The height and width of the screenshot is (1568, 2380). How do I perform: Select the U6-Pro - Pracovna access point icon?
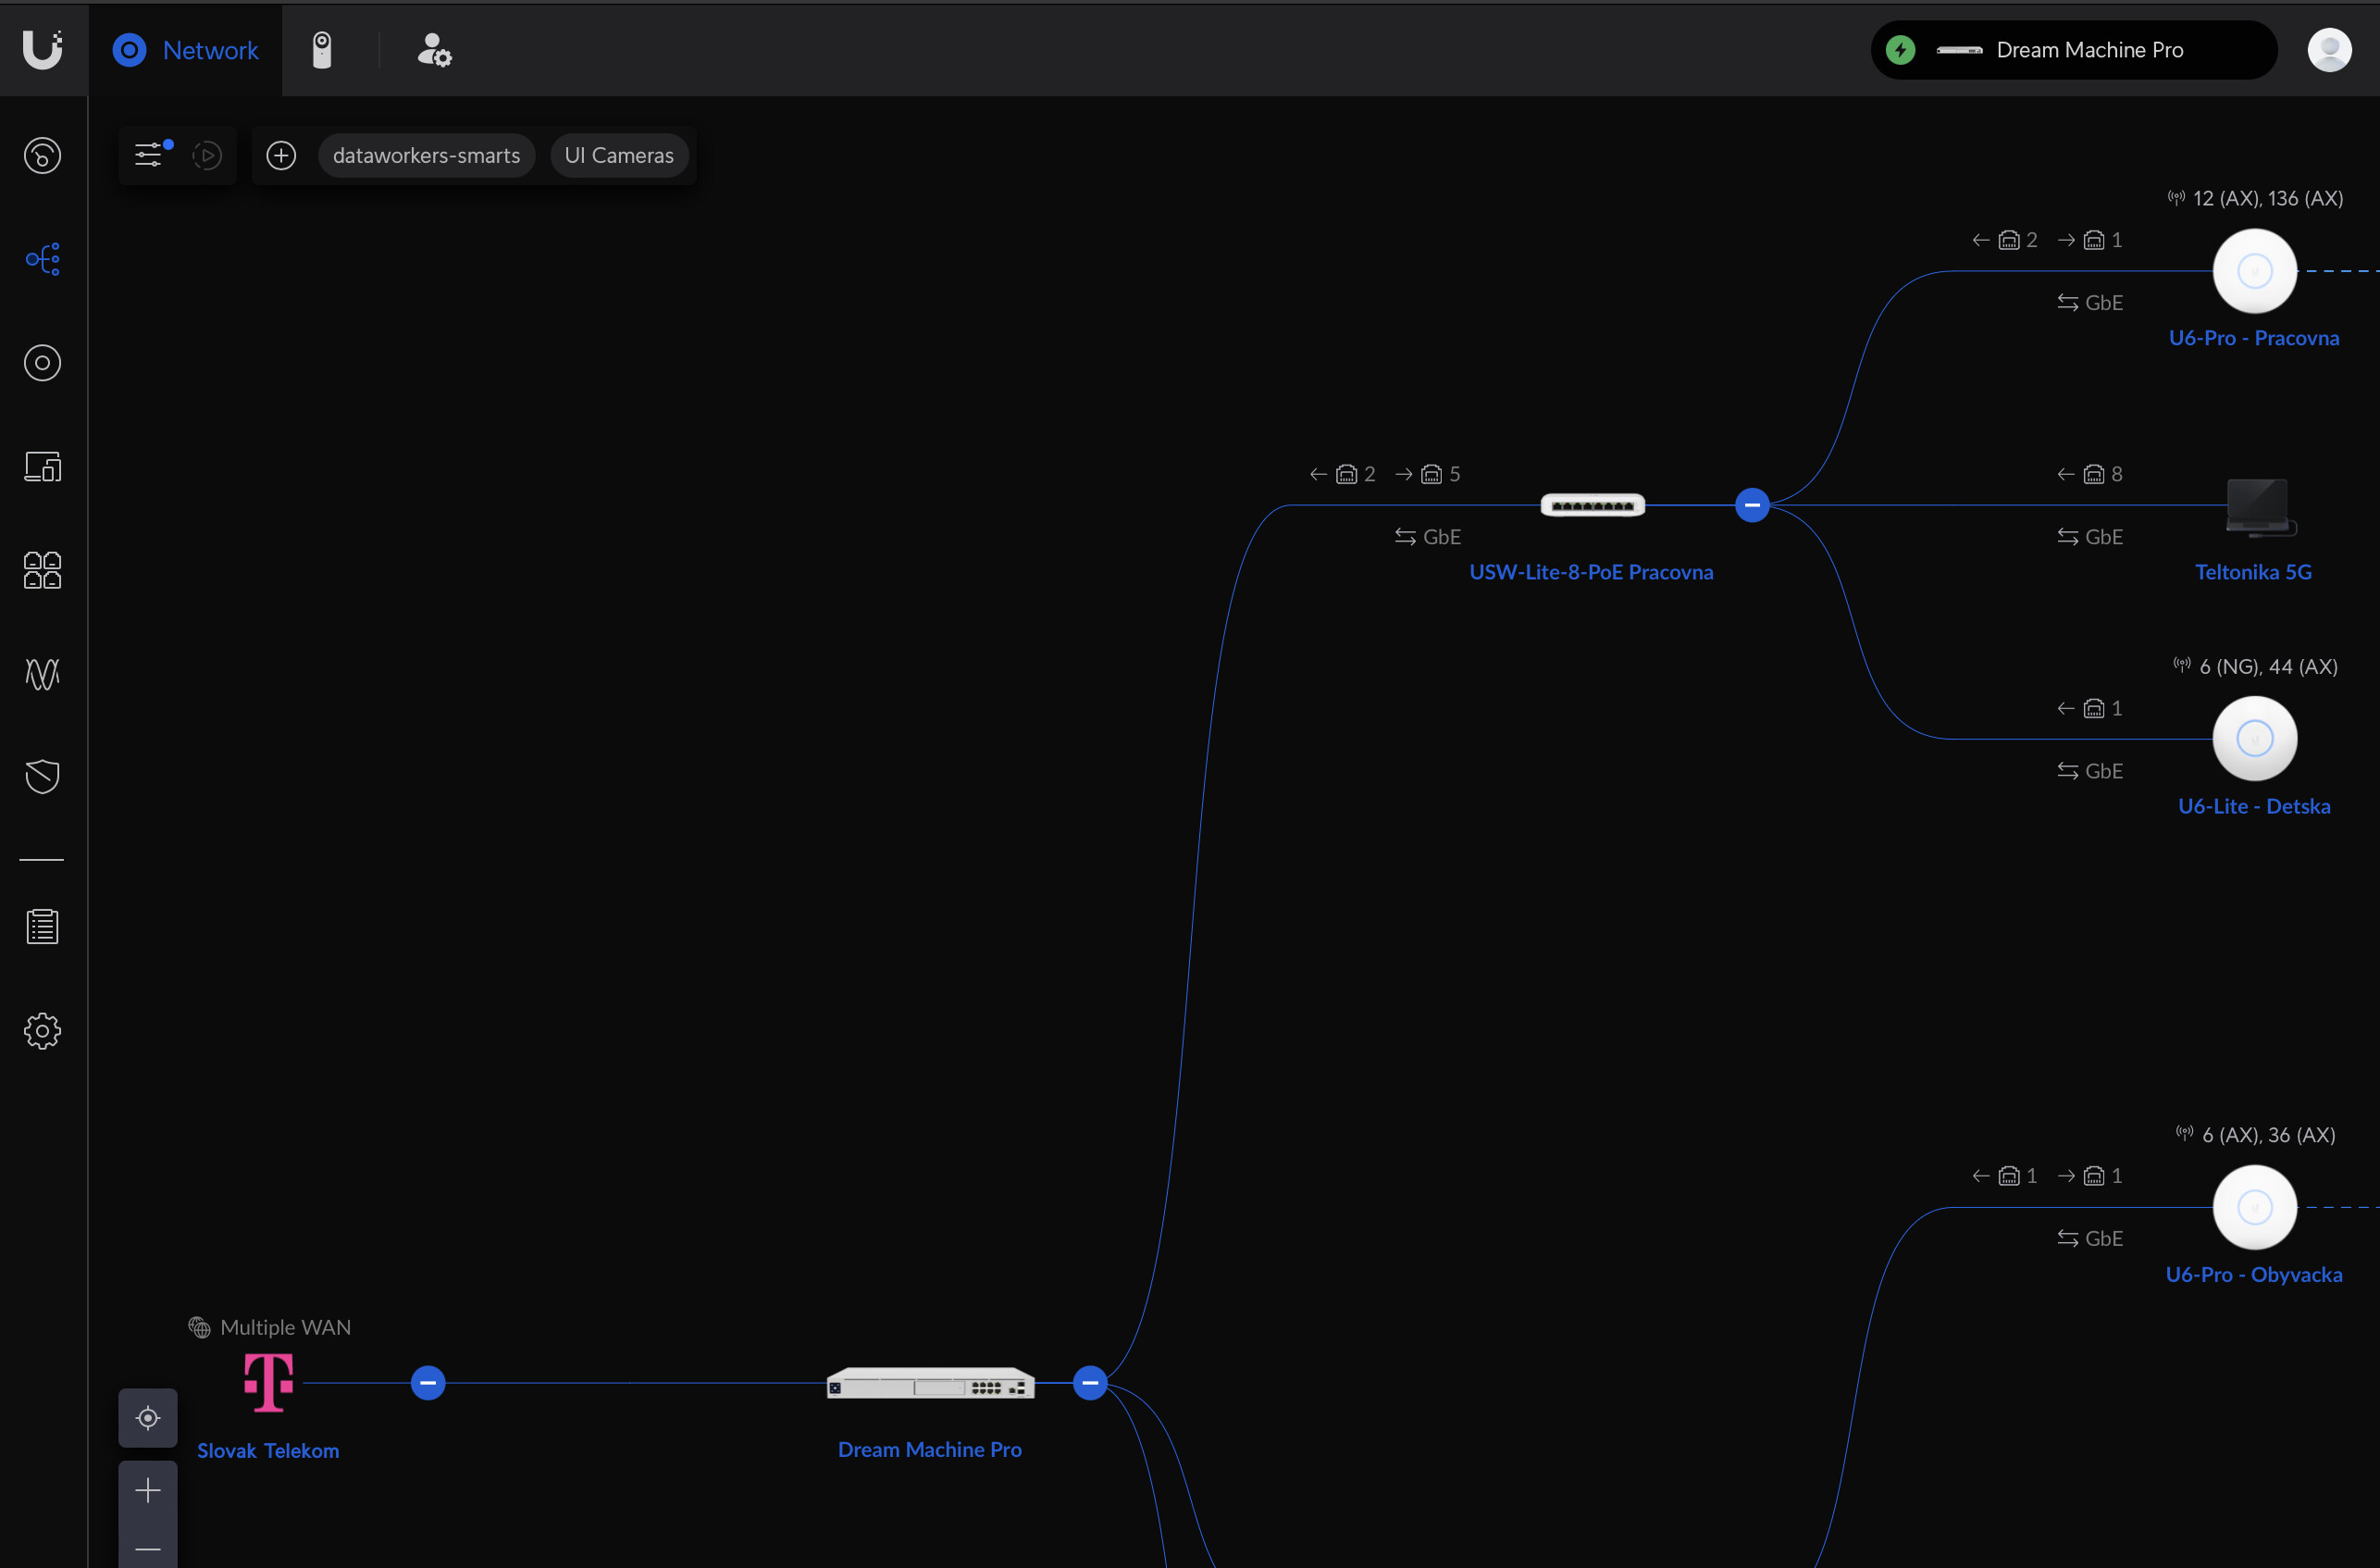(2254, 271)
